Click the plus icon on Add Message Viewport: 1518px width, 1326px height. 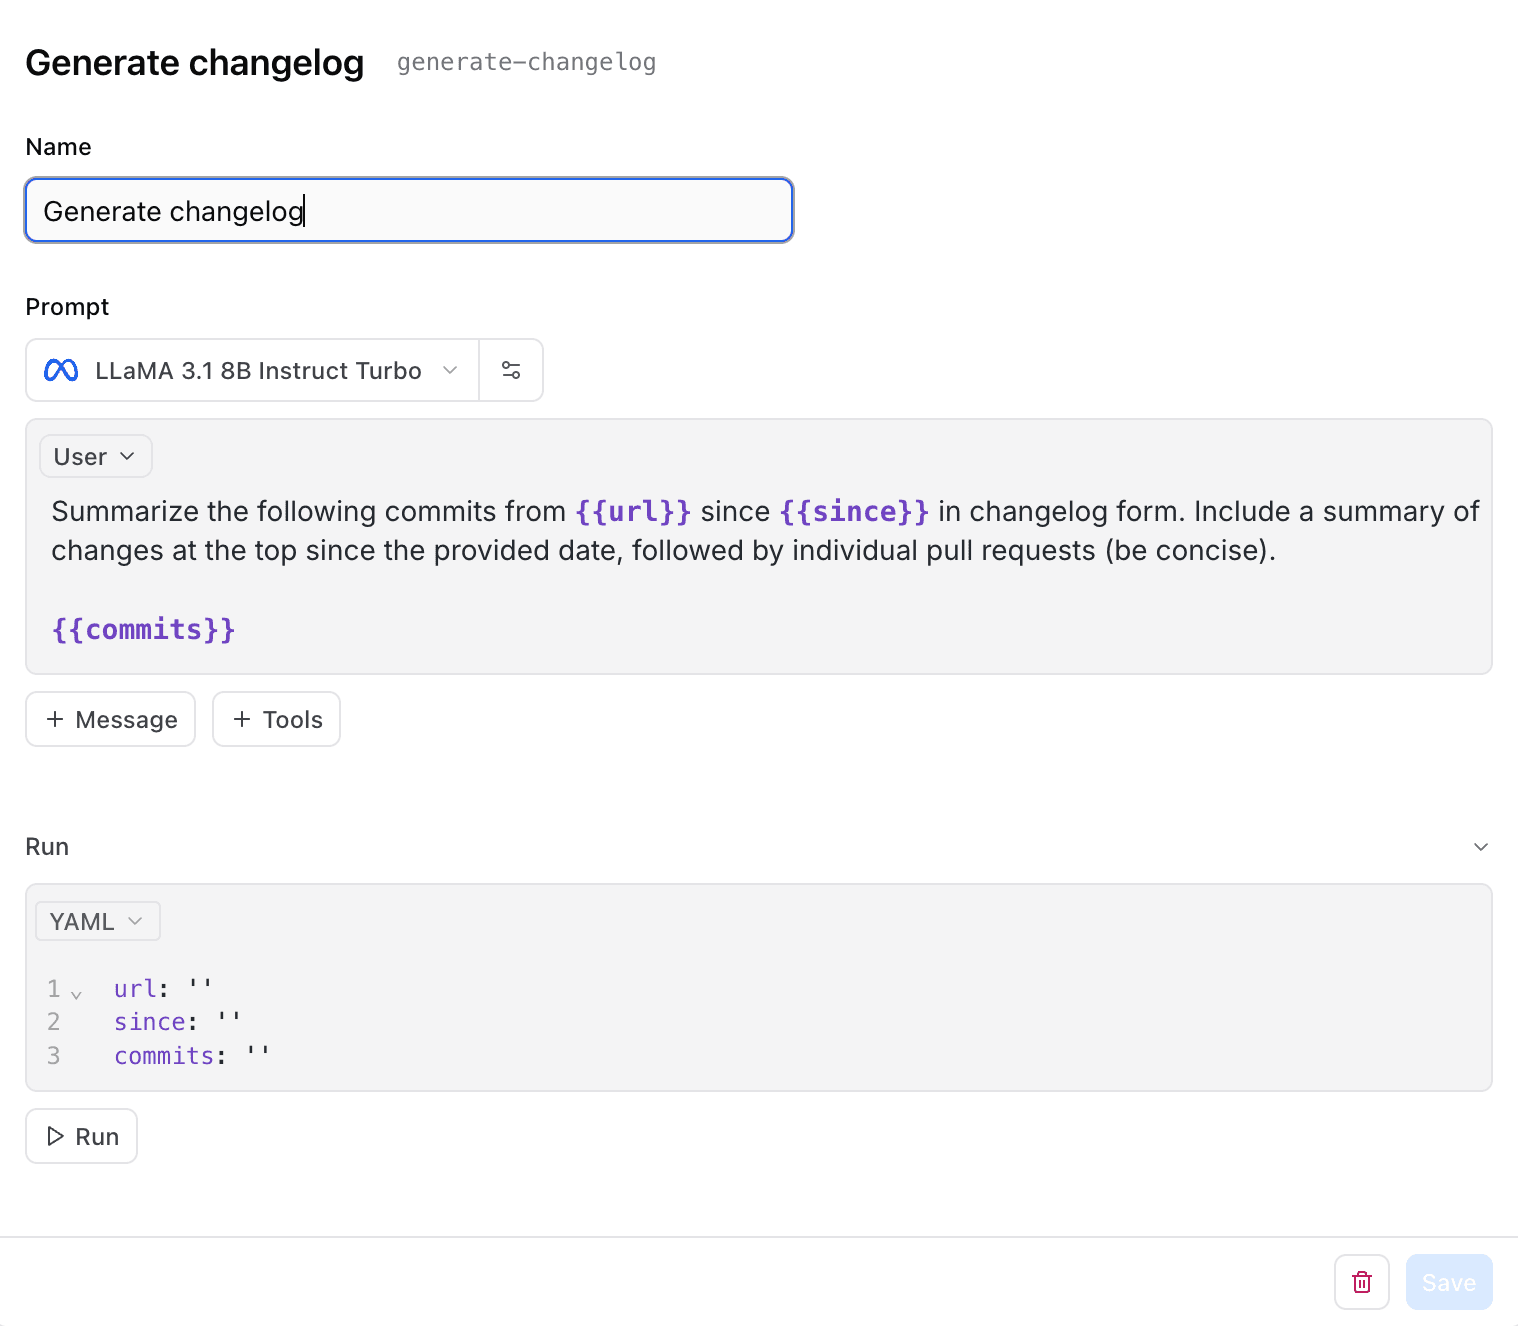point(55,719)
